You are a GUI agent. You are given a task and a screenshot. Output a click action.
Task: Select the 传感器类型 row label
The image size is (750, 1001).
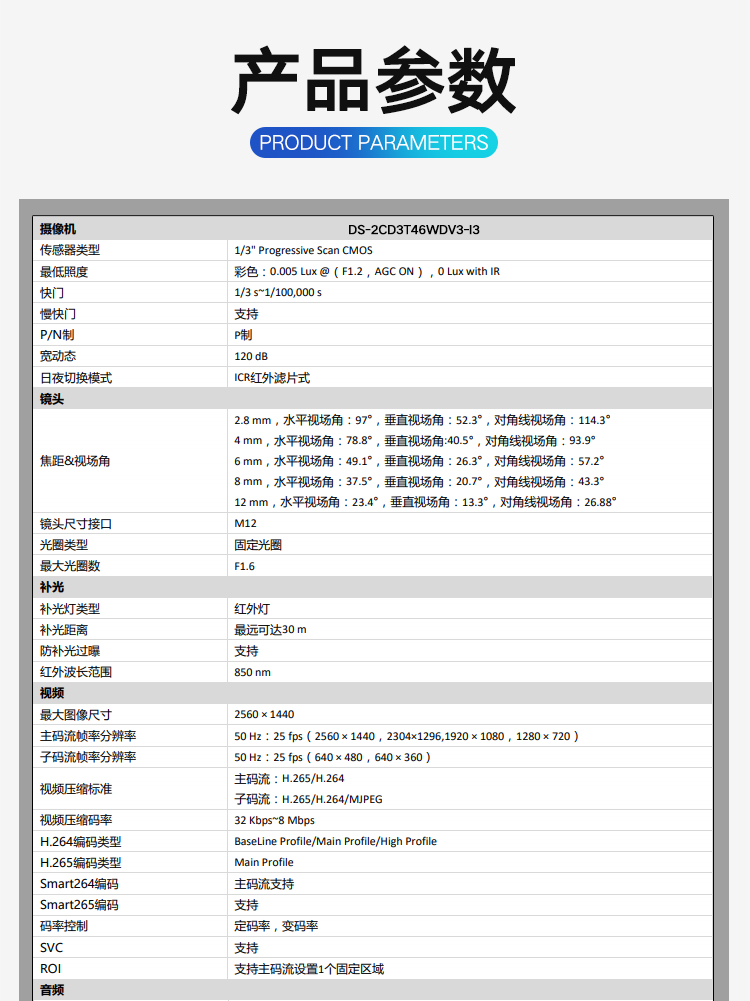tap(70, 250)
